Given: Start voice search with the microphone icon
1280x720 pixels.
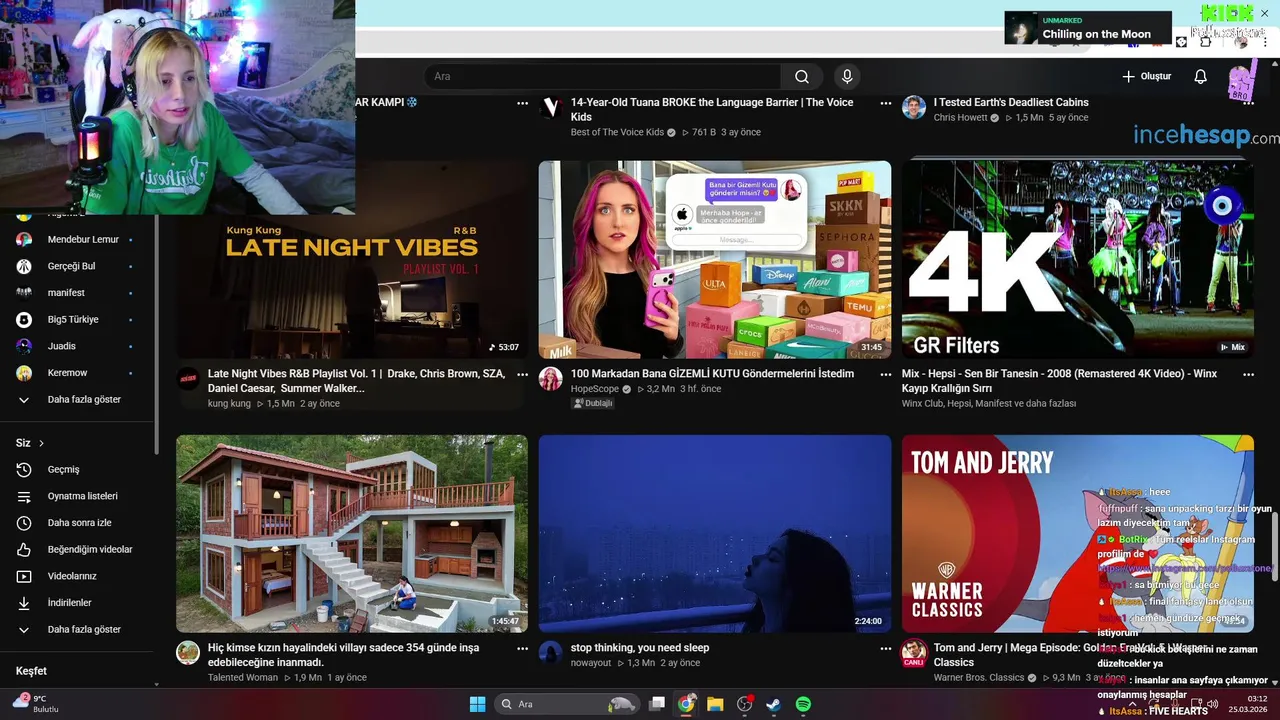Looking at the screenshot, I should (x=847, y=77).
